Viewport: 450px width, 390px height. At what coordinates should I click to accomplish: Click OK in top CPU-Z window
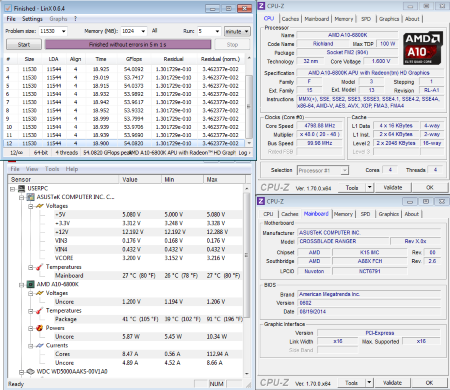[x=430, y=188]
